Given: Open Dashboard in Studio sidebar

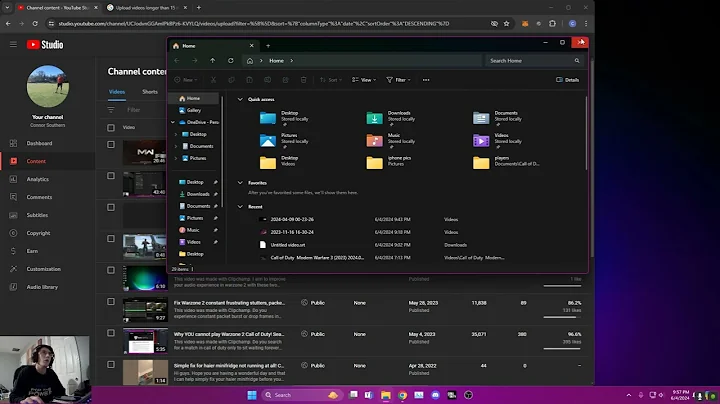Looking at the screenshot, I should point(39,143).
